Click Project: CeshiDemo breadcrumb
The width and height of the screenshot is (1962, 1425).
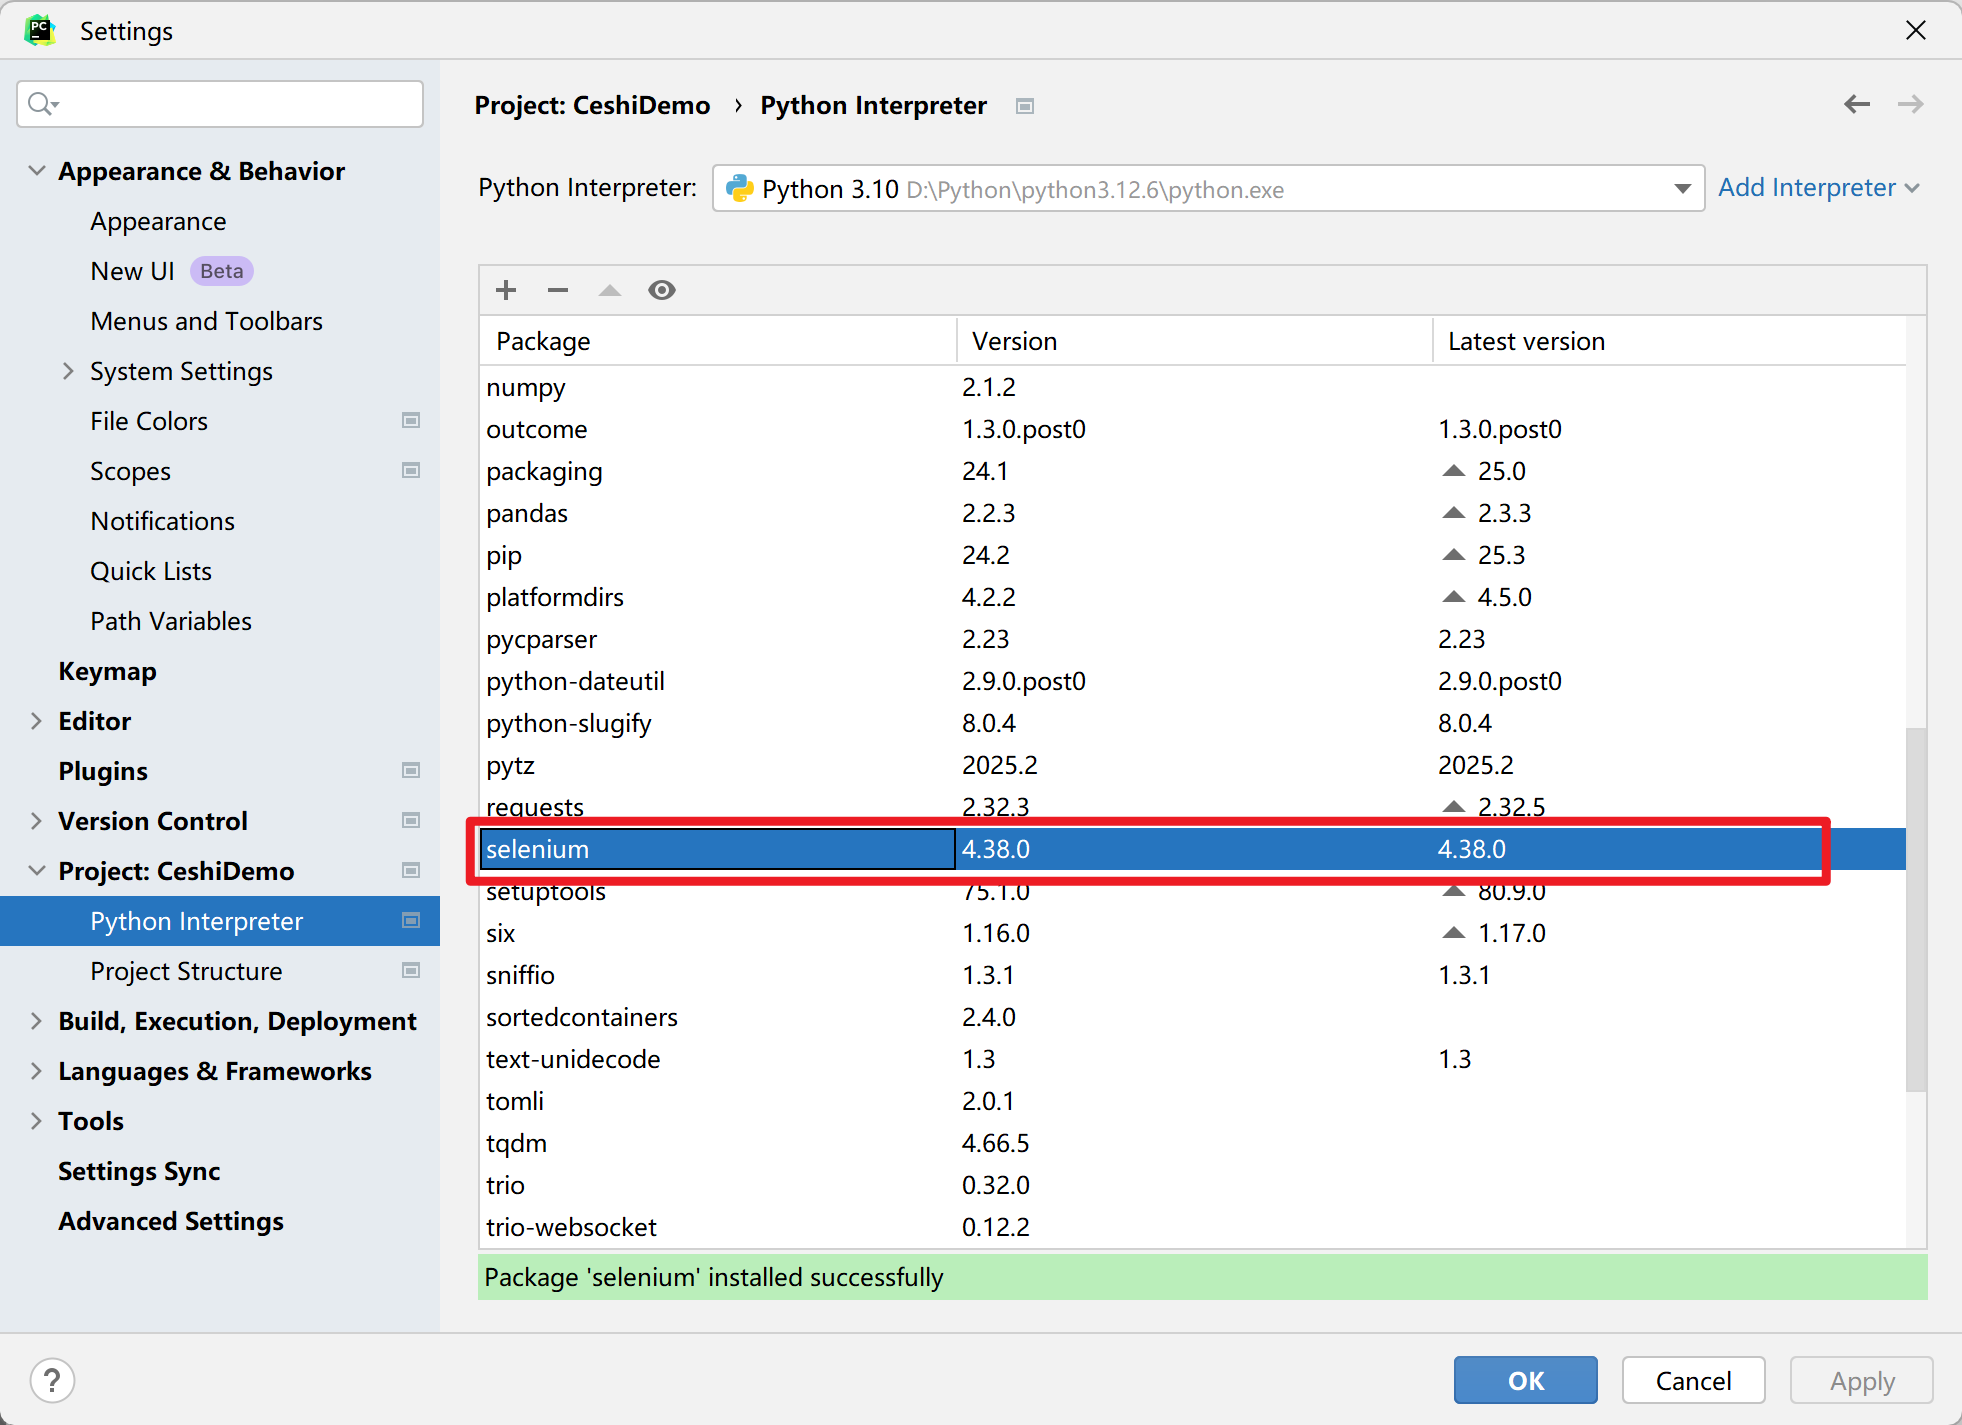point(592,105)
